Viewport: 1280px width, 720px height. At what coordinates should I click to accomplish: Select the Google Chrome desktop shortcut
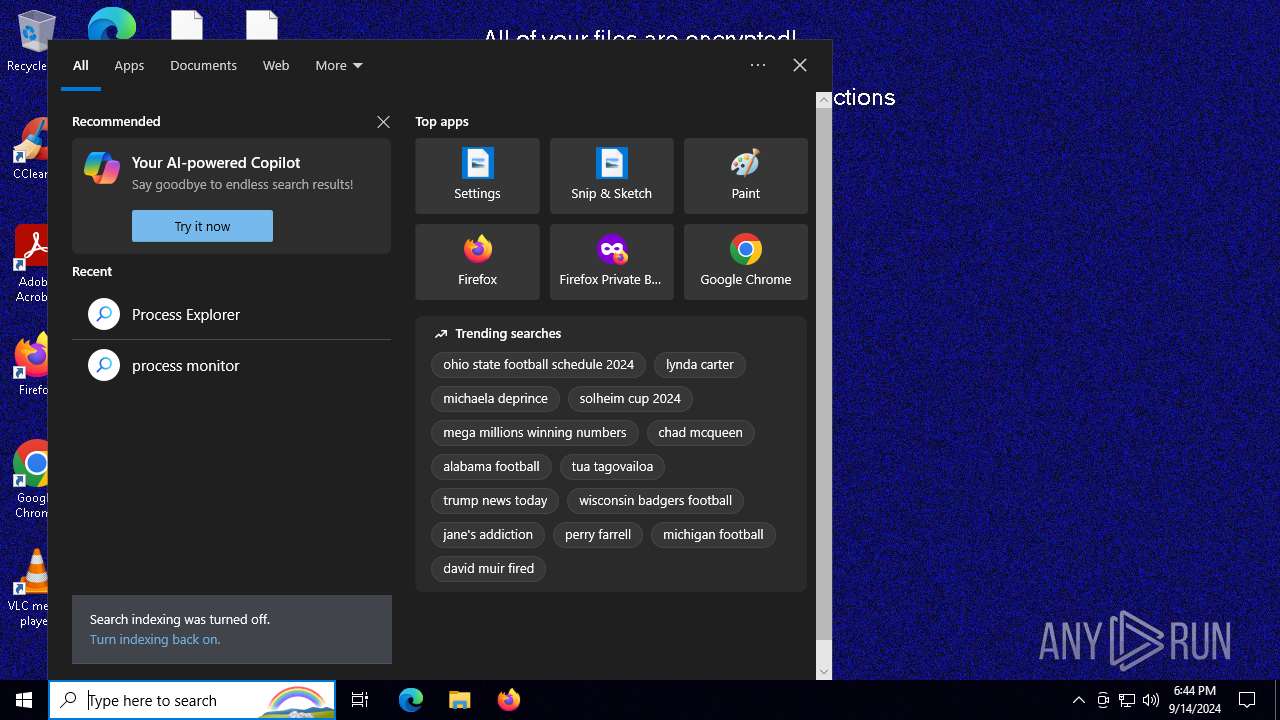click(30, 480)
